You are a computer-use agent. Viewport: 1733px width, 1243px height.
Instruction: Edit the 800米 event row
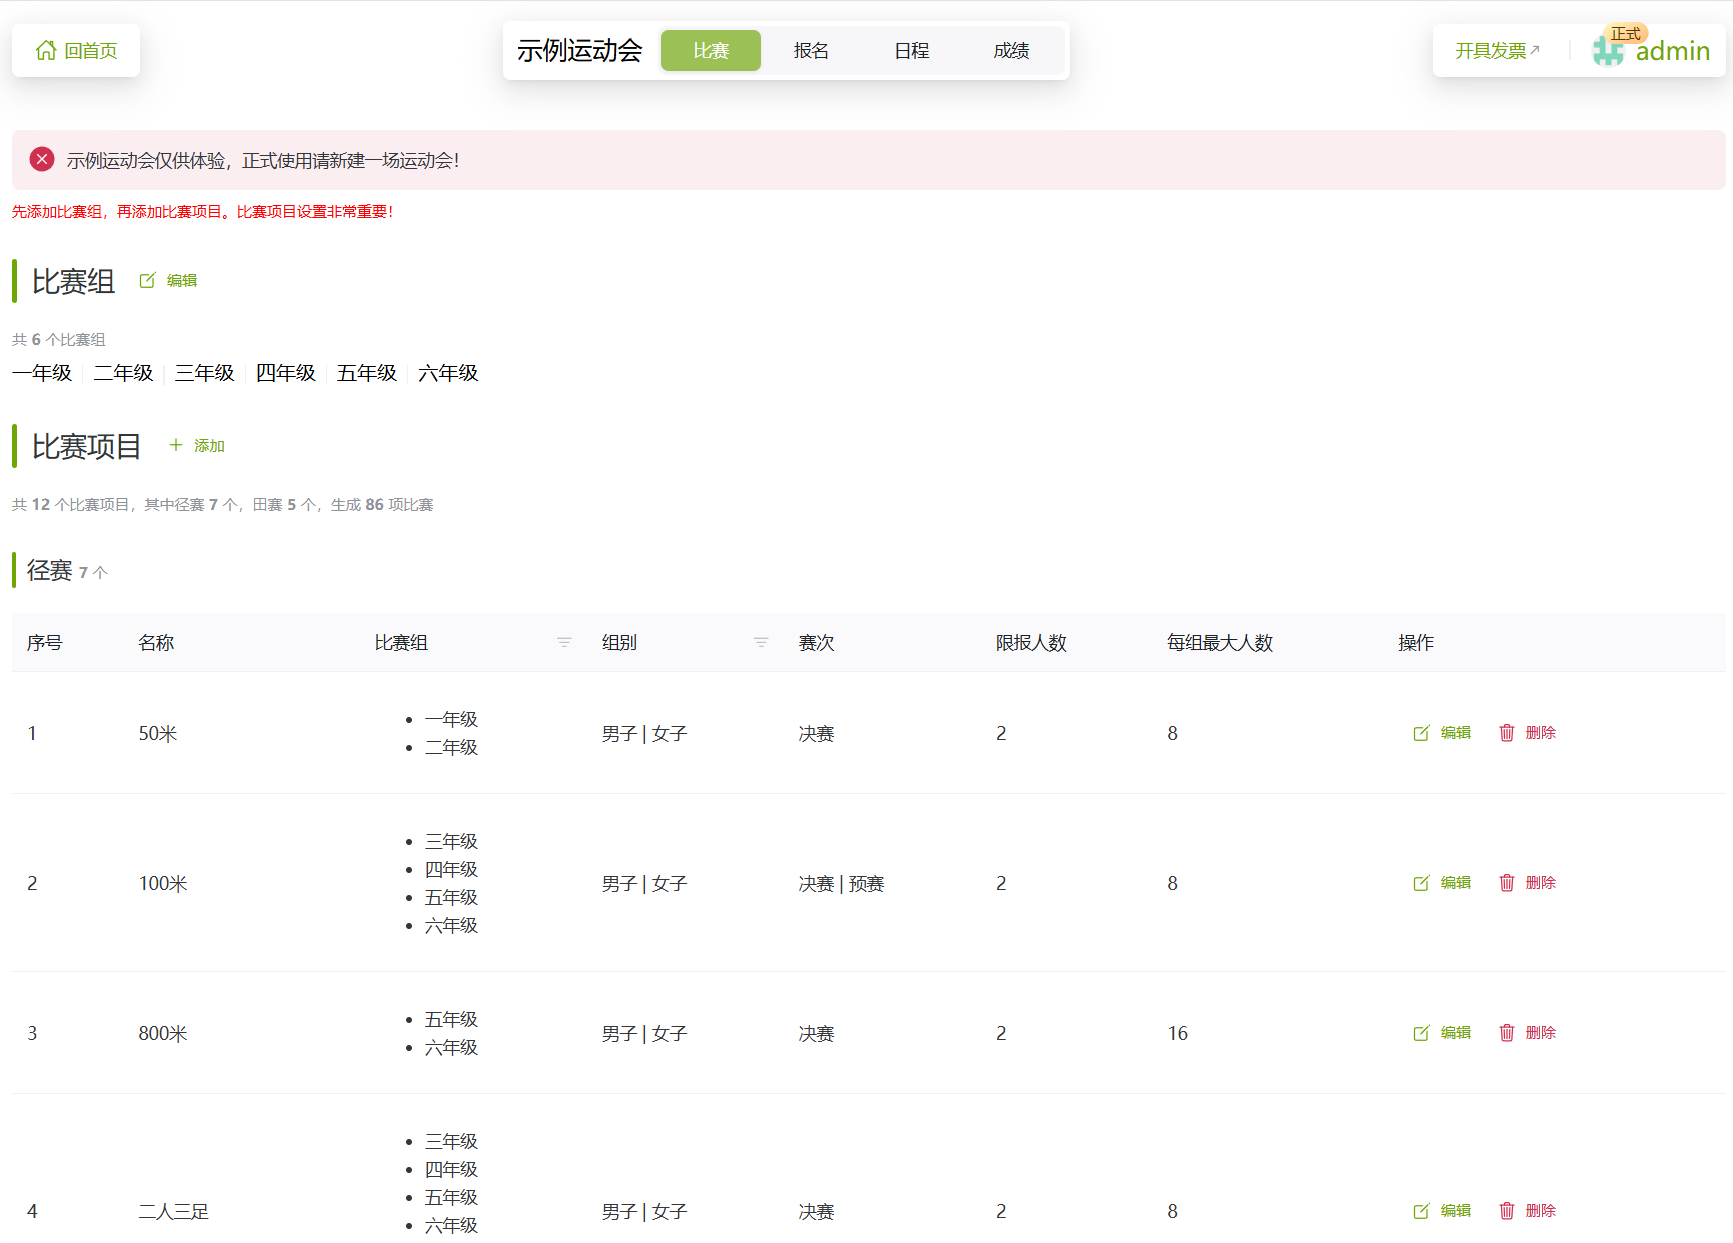(1442, 1033)
